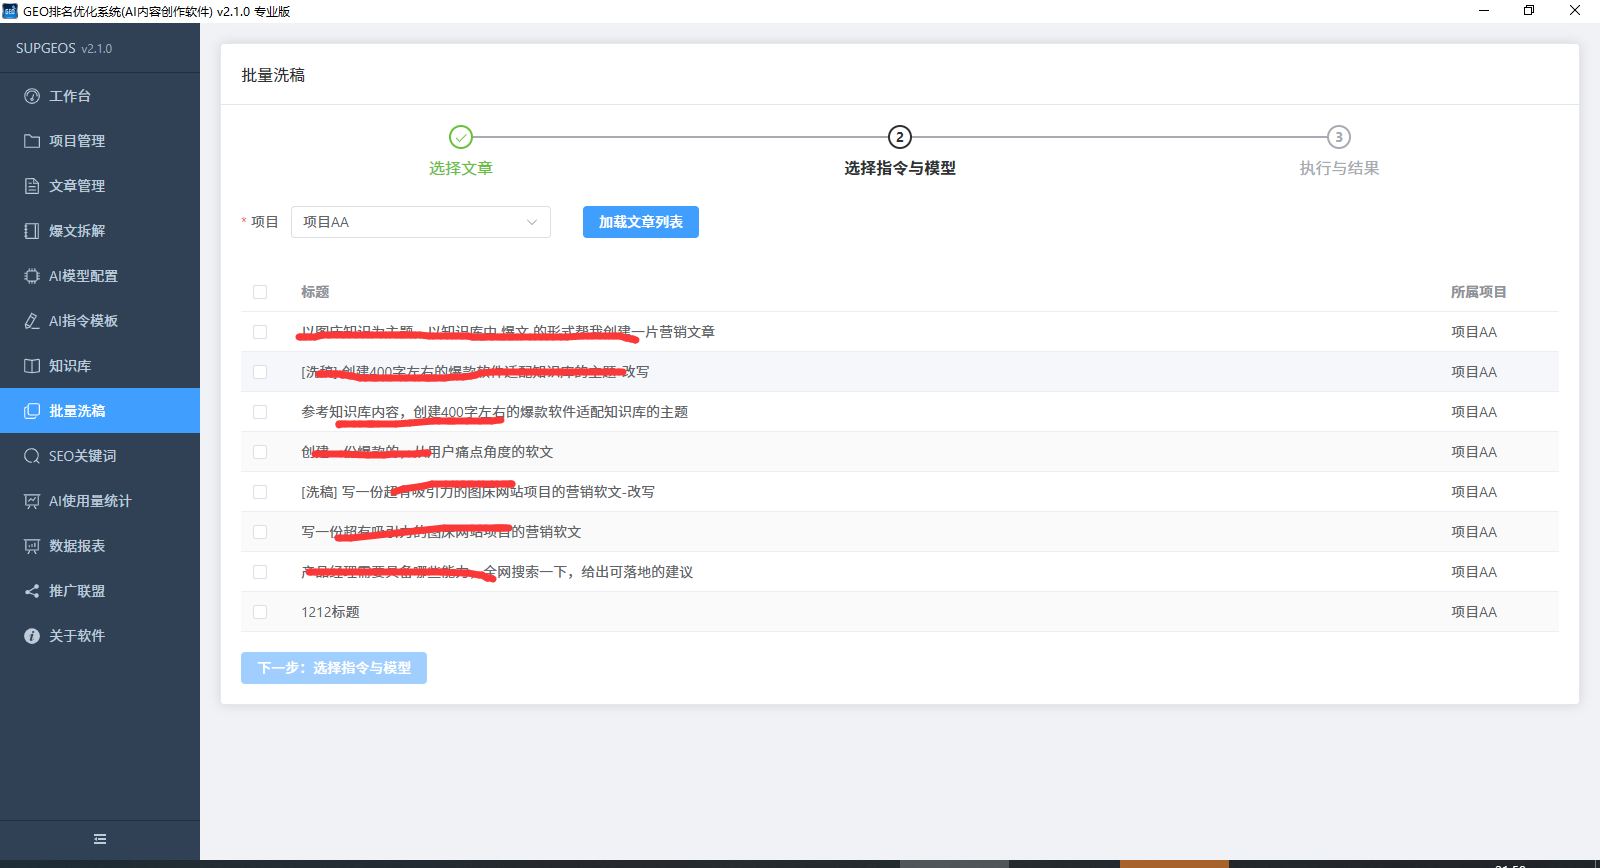
Task: Check the 1212标题 row checkbox
Action: 260,612
